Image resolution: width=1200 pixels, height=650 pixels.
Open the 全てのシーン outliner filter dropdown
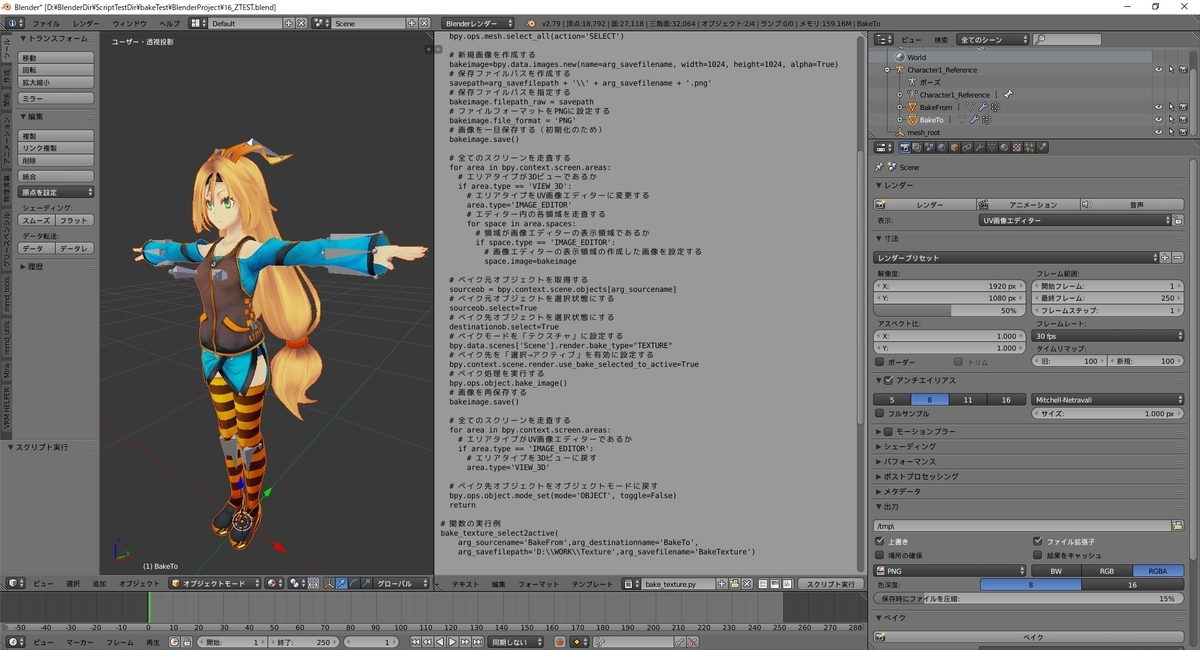click(993, 40)
